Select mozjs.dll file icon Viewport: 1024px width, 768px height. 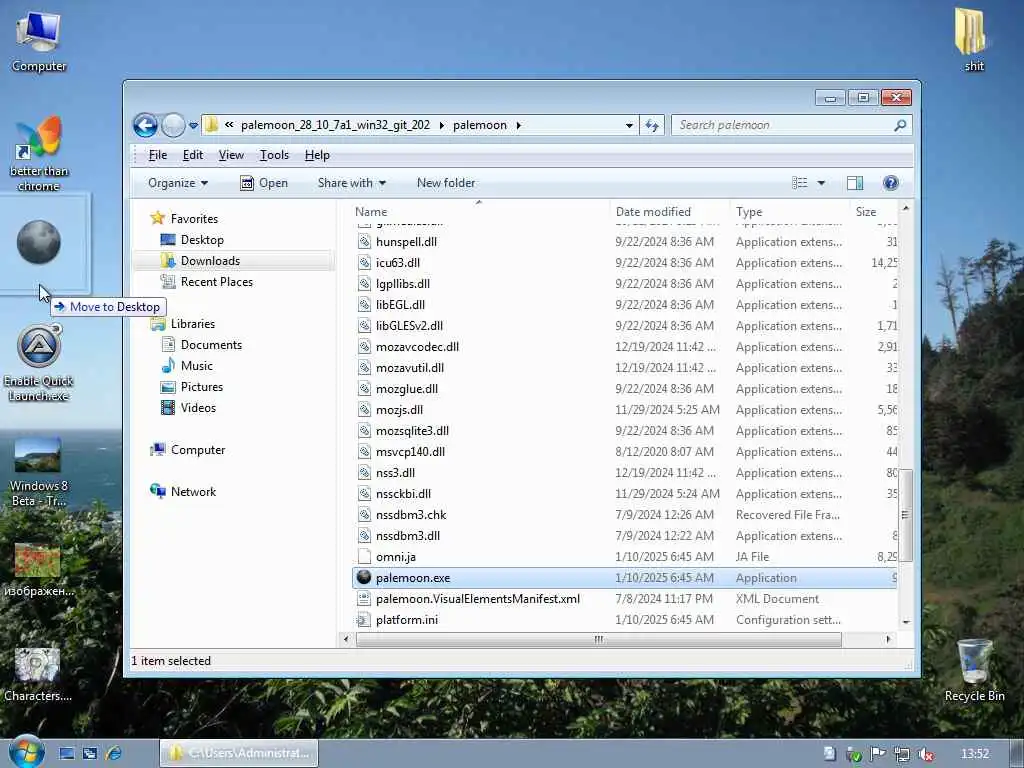pos(364,410)
